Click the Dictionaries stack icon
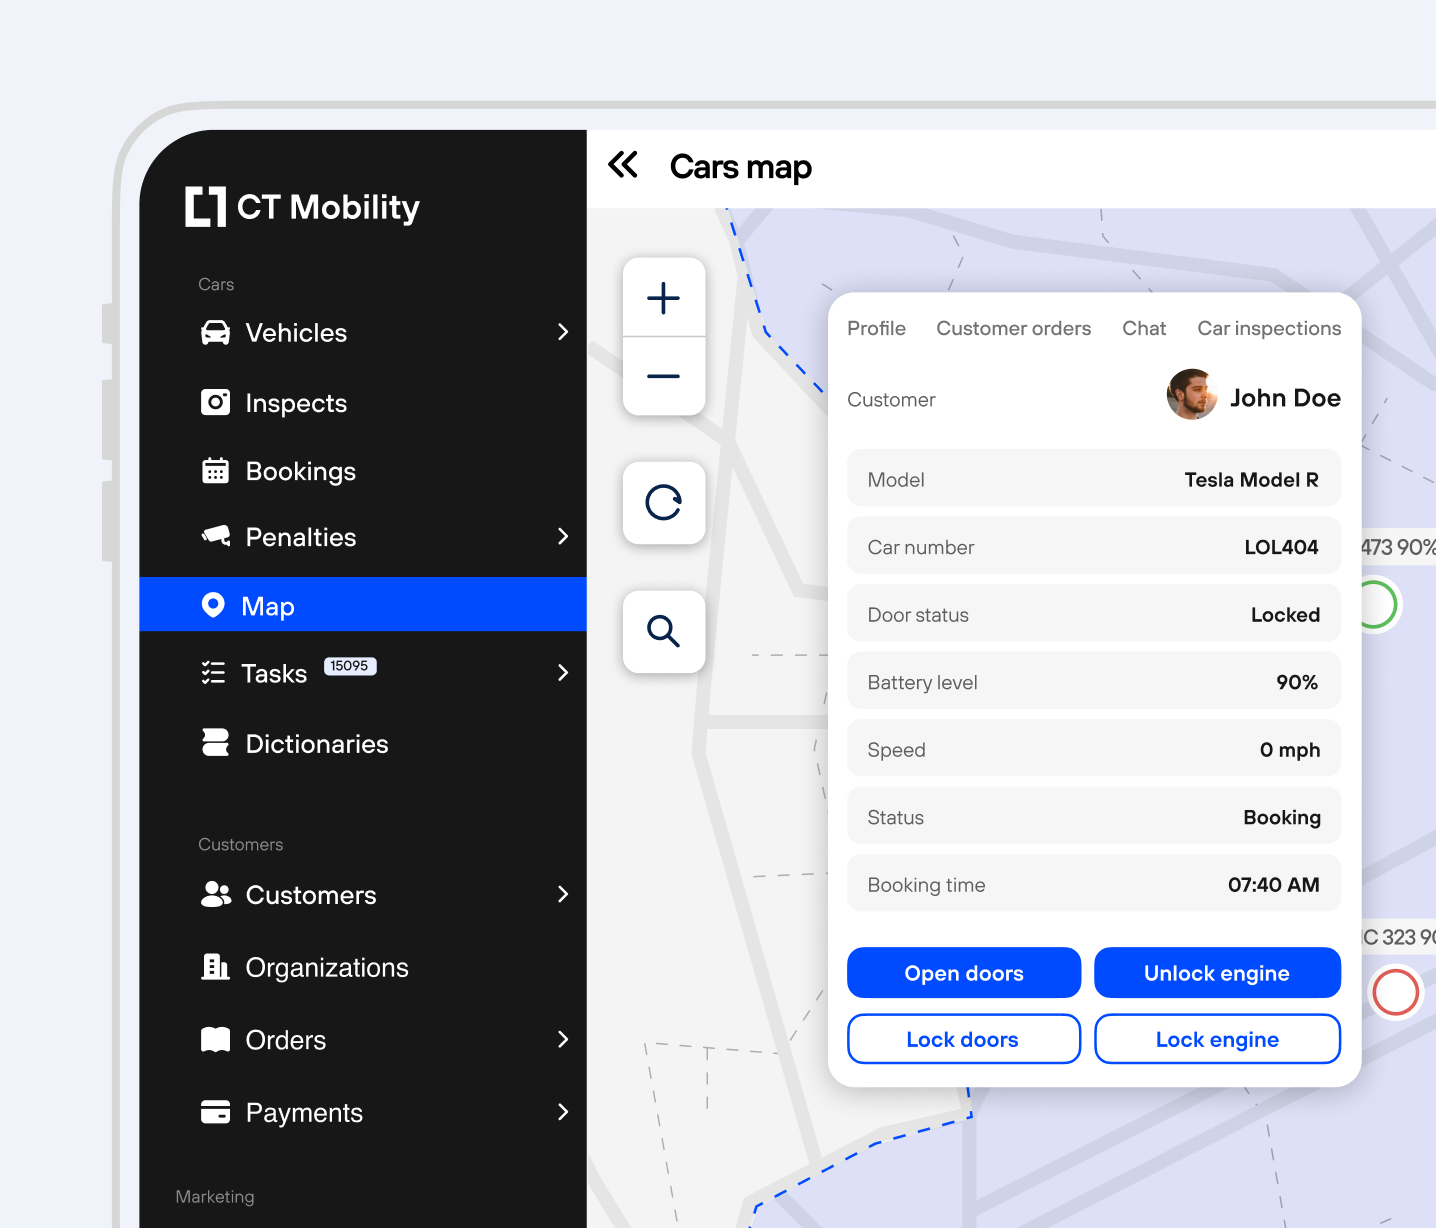Screen dimensions: 1436x1228 (215, 743)
